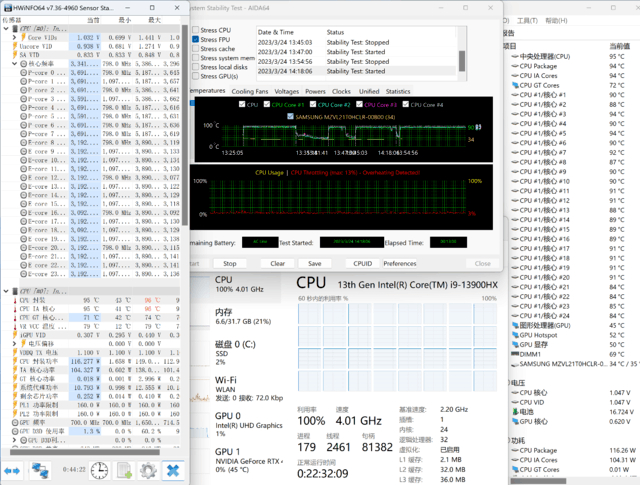The image size is (640, 485).
Task: Open HWiNFO sensor settings gear icon
Action: [147, 469]
